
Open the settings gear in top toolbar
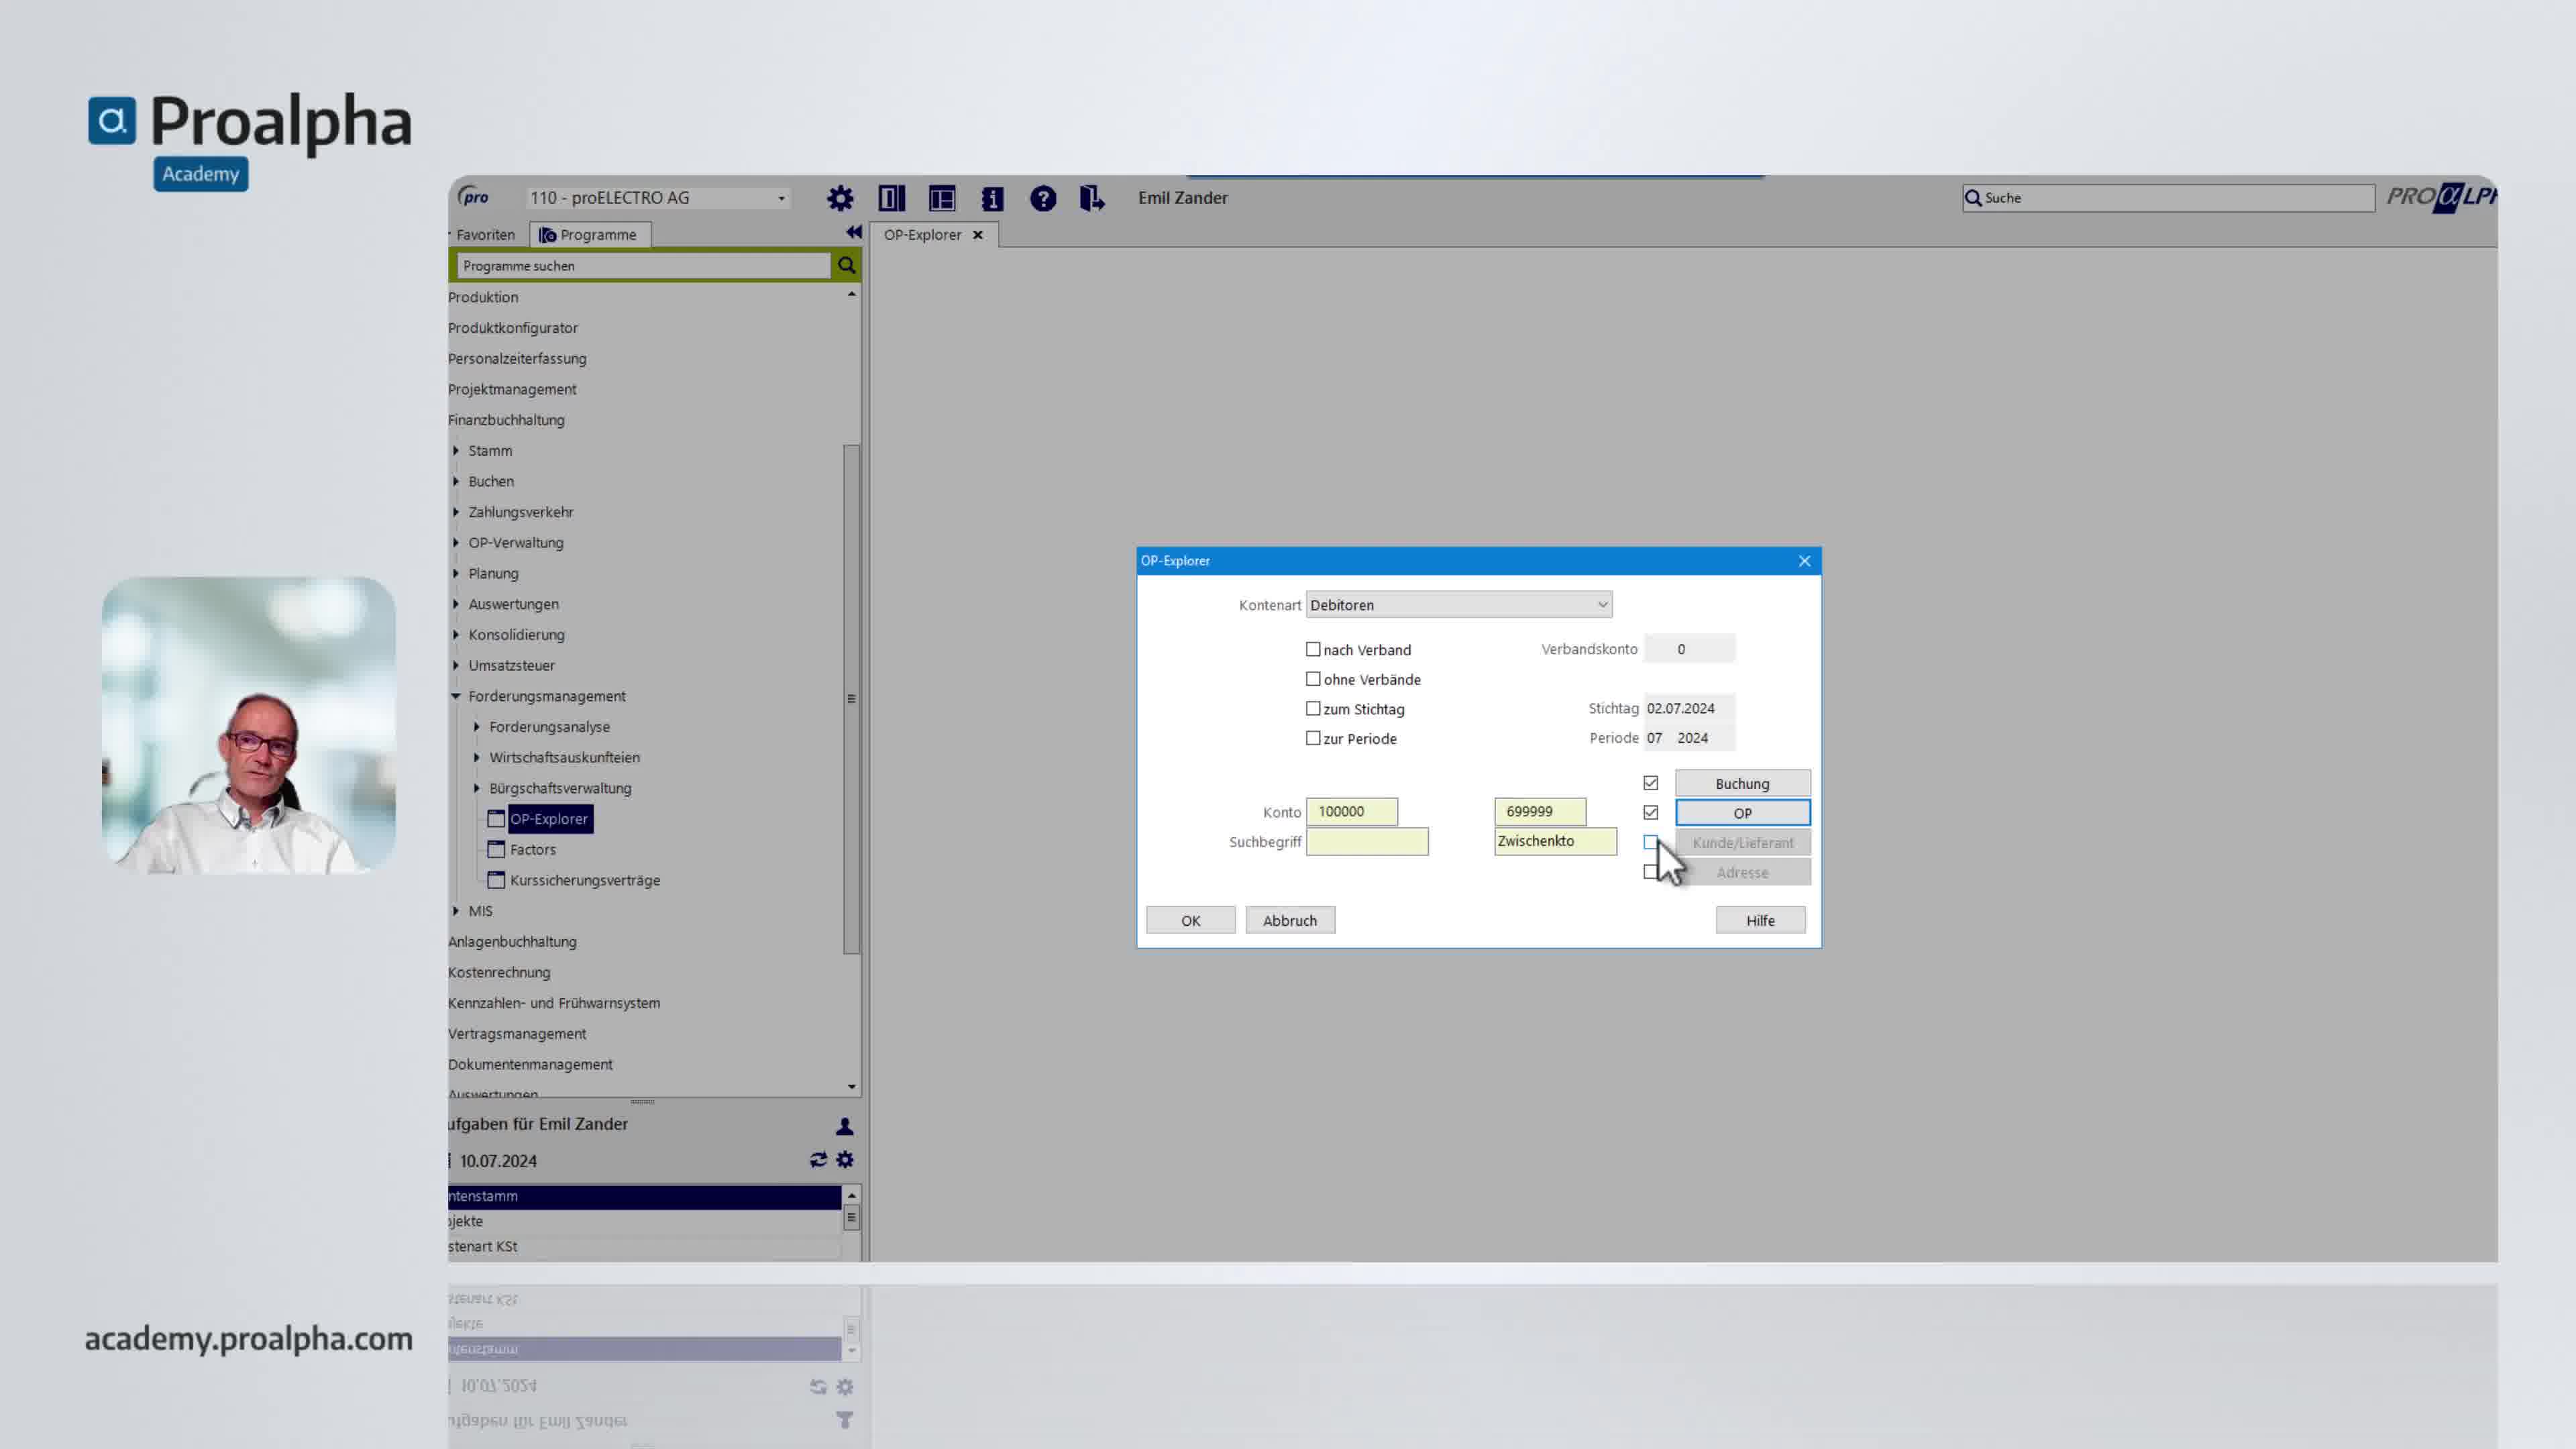pos(840,198)
